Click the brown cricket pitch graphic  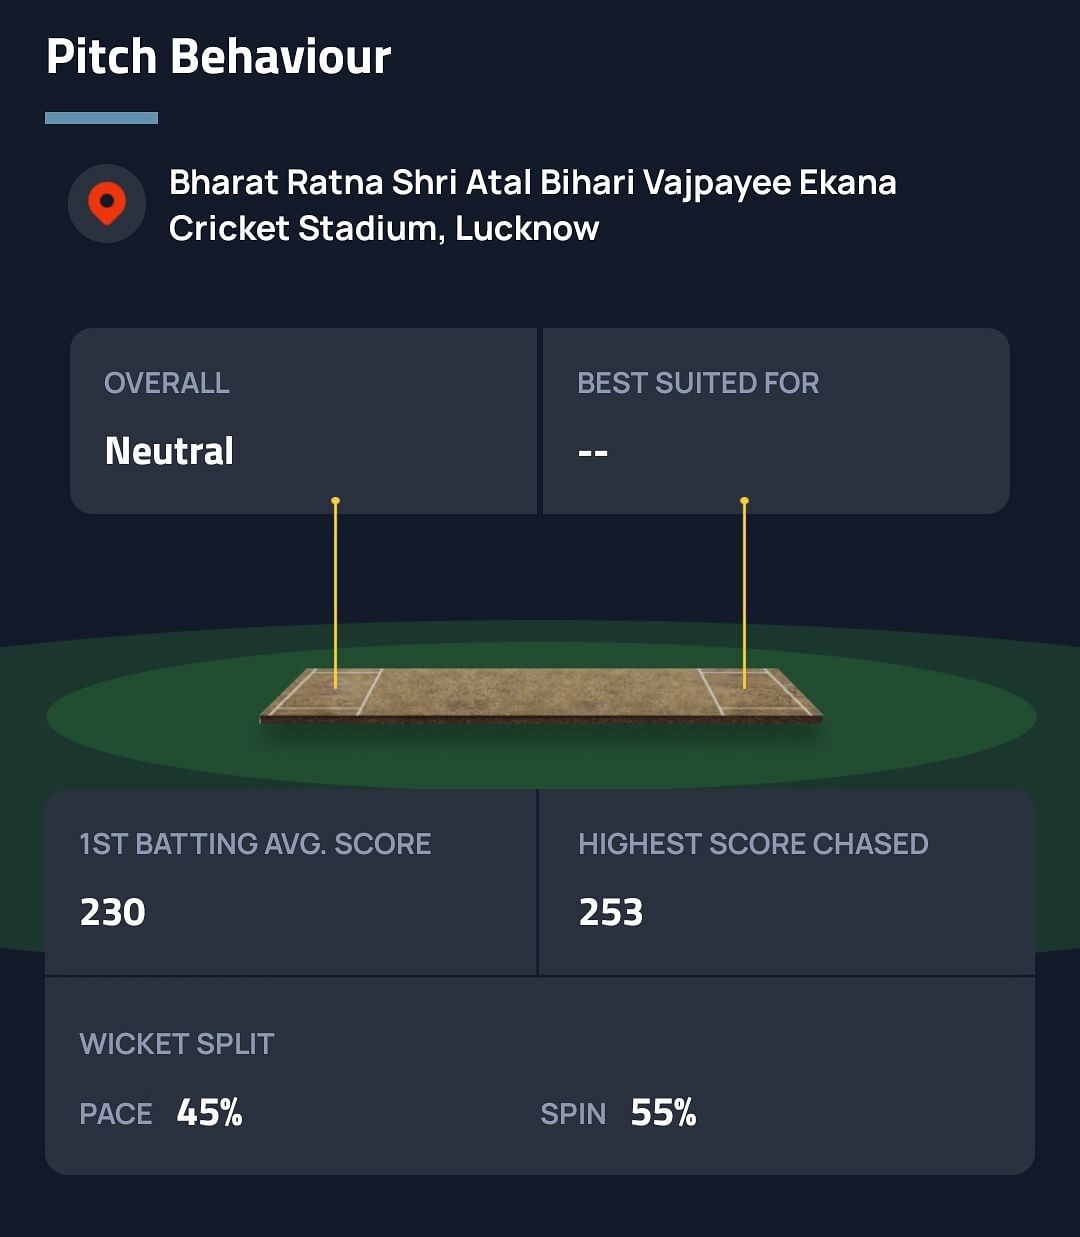click(x=540, y=694)
